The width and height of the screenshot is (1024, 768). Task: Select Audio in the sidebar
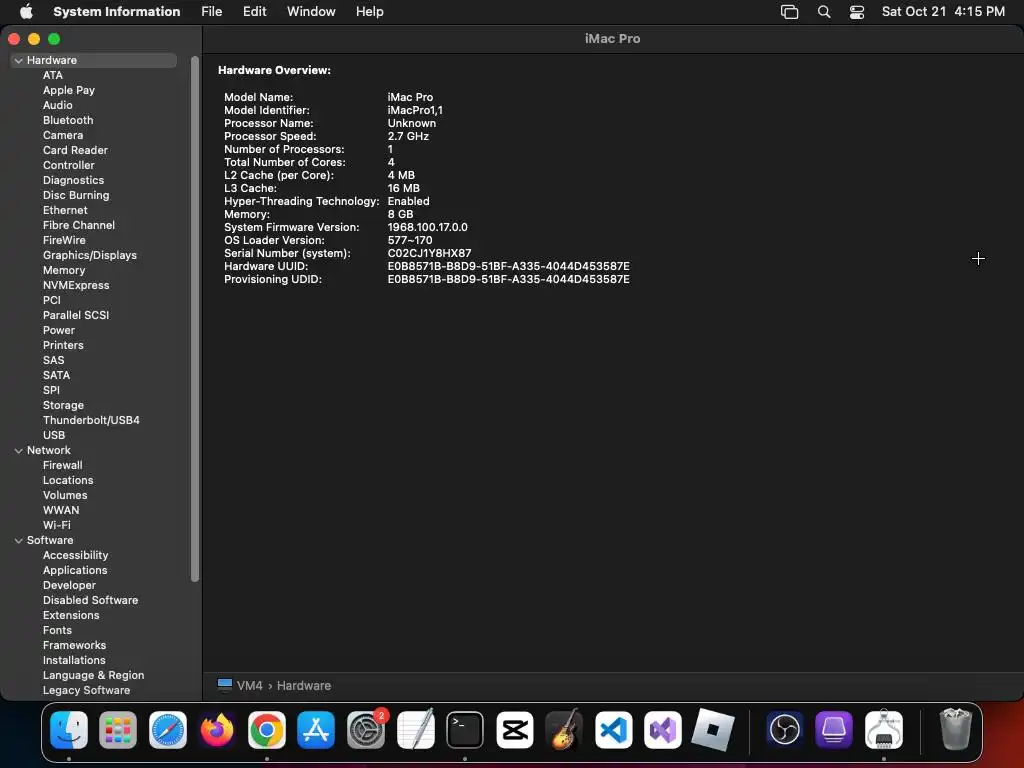pos(57,105)
